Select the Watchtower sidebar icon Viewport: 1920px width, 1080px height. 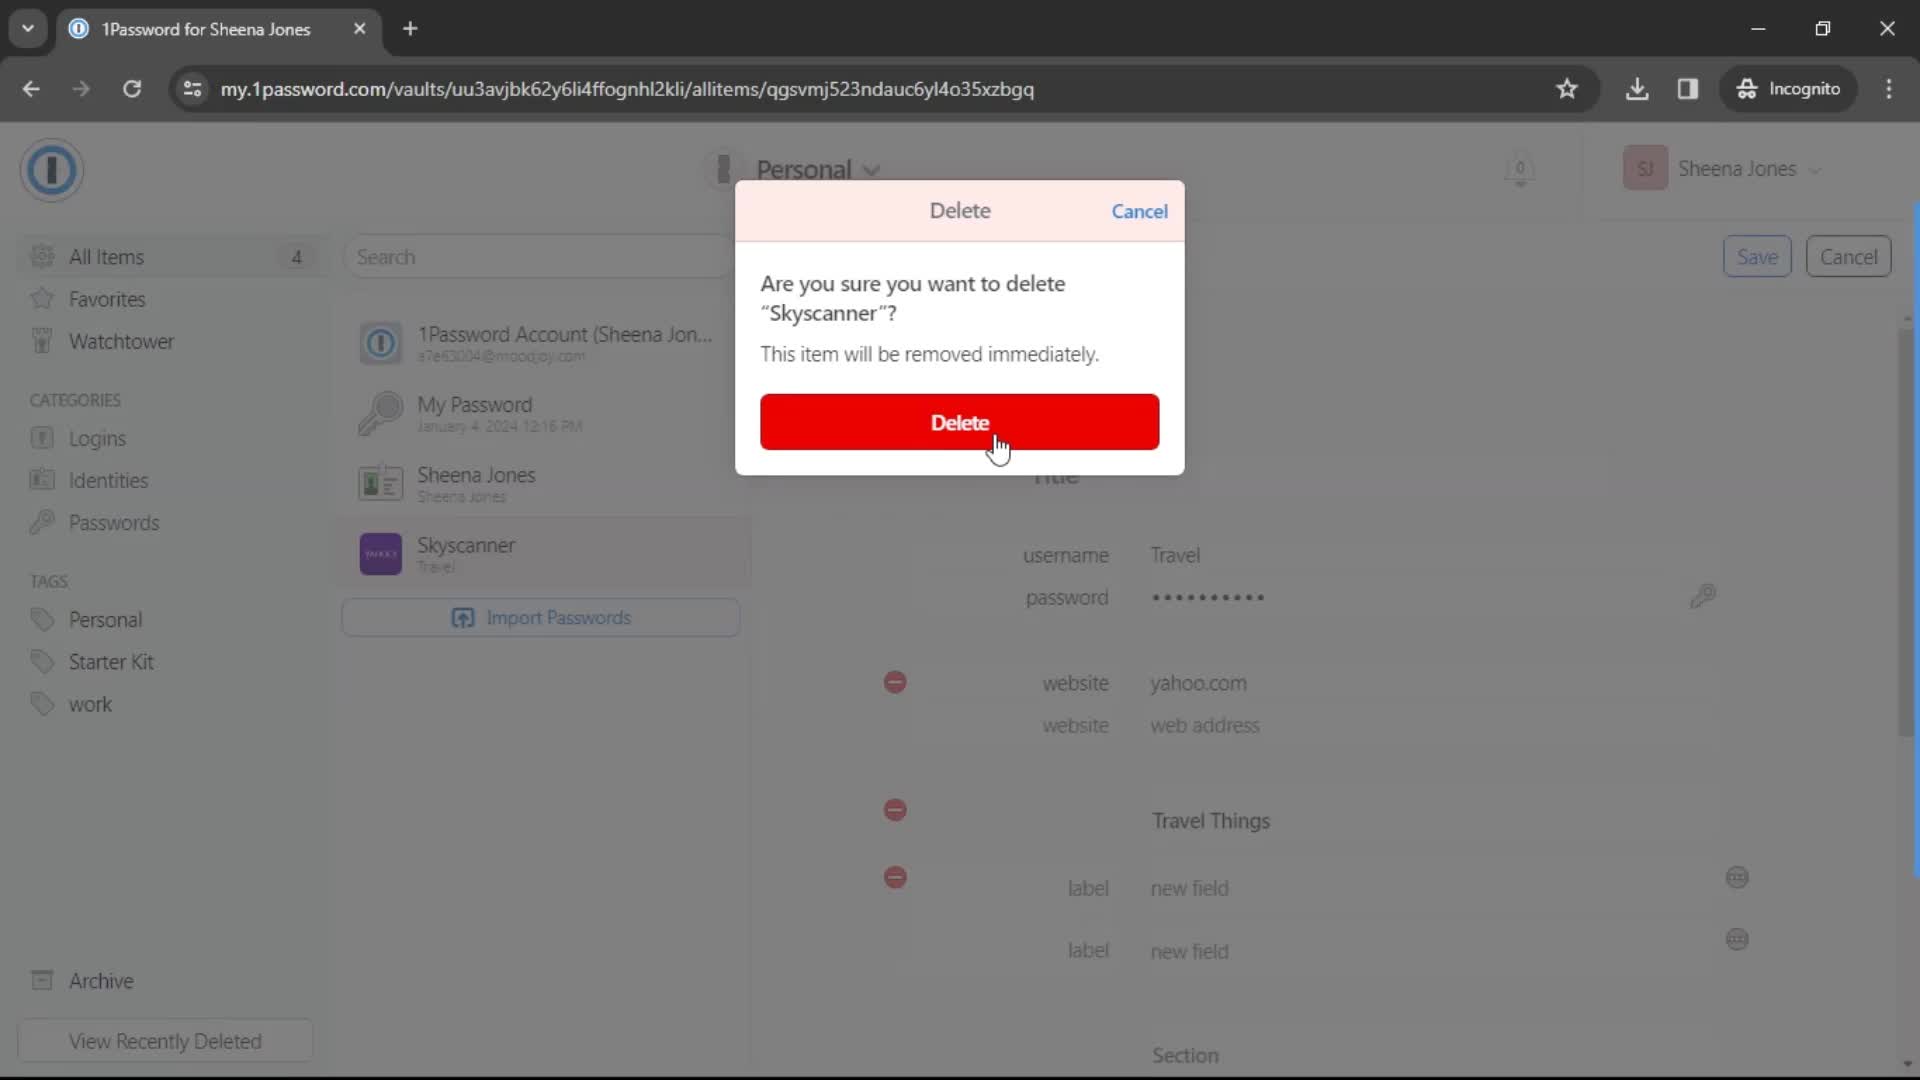41,340
